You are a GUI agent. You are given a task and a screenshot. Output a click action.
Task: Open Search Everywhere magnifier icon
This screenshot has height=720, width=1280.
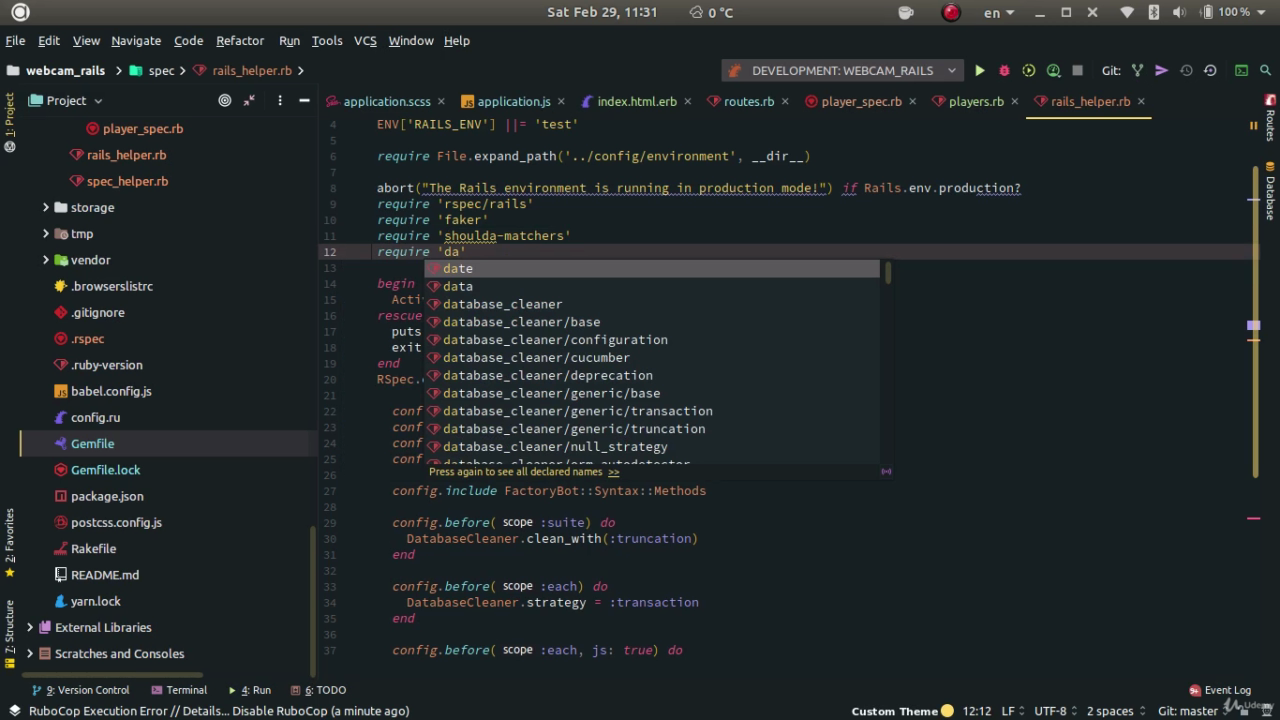[1265, 71]
